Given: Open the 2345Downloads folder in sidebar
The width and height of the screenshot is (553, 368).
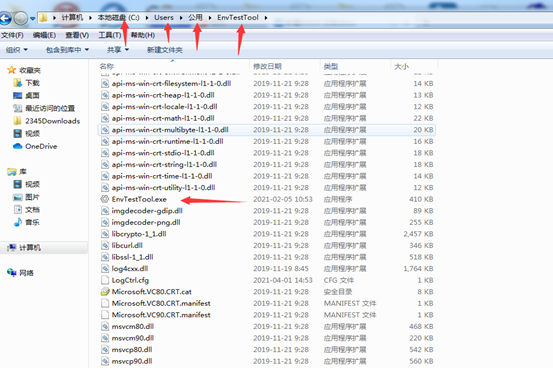Looking at the screenshot, I should coord(47,121).
